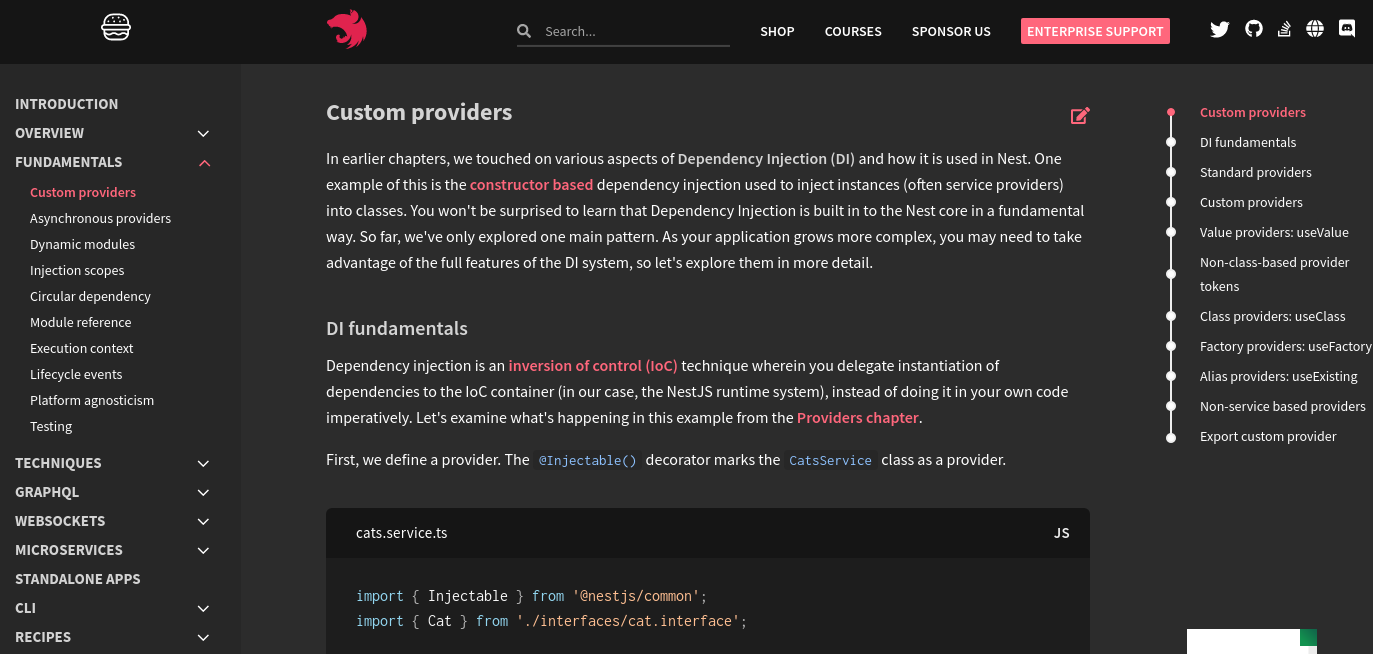This screenshot has height=654, width=1373.
Task: Click the NestJS cat logo
Action: [x=346, y=30]
